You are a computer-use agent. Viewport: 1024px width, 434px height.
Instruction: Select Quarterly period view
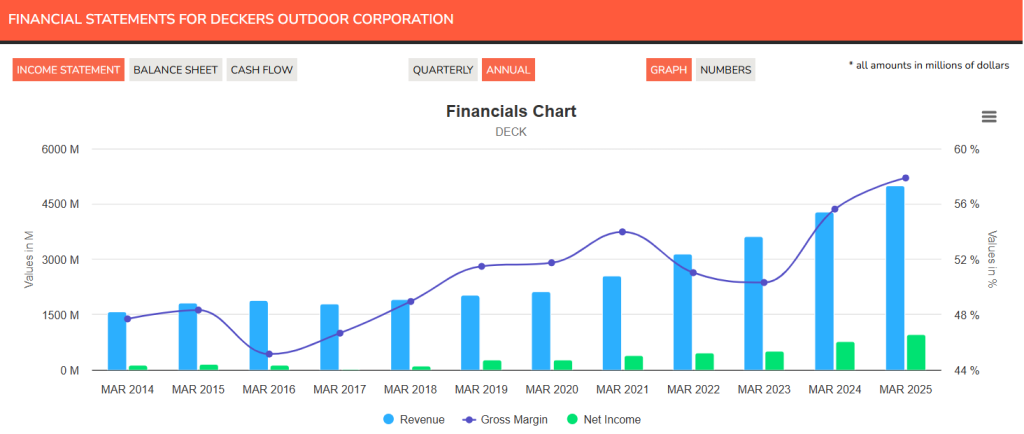[442, 70]
